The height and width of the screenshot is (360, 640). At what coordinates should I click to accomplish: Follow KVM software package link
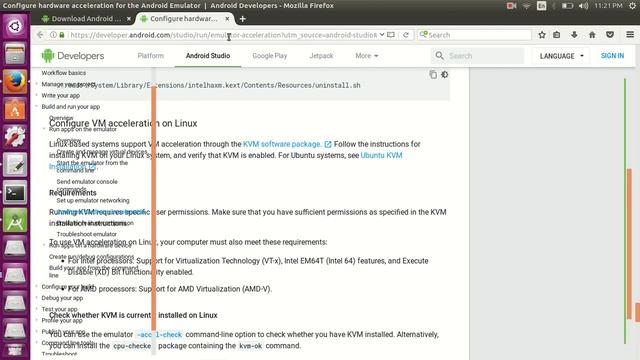tap(282, 144)
